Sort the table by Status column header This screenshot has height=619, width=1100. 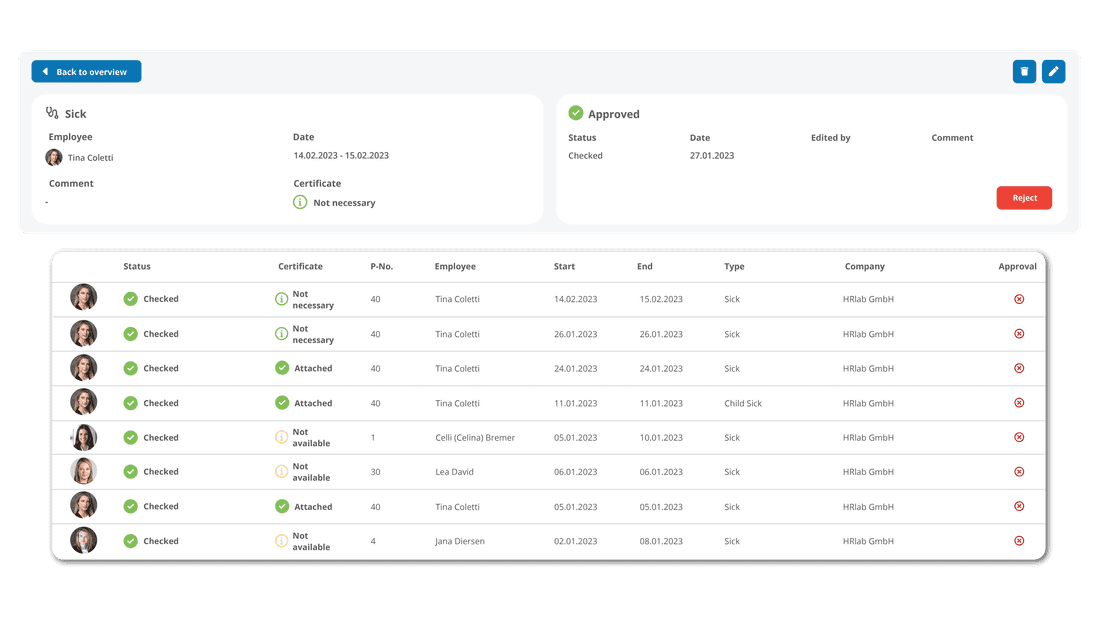[x=137, y=267]
